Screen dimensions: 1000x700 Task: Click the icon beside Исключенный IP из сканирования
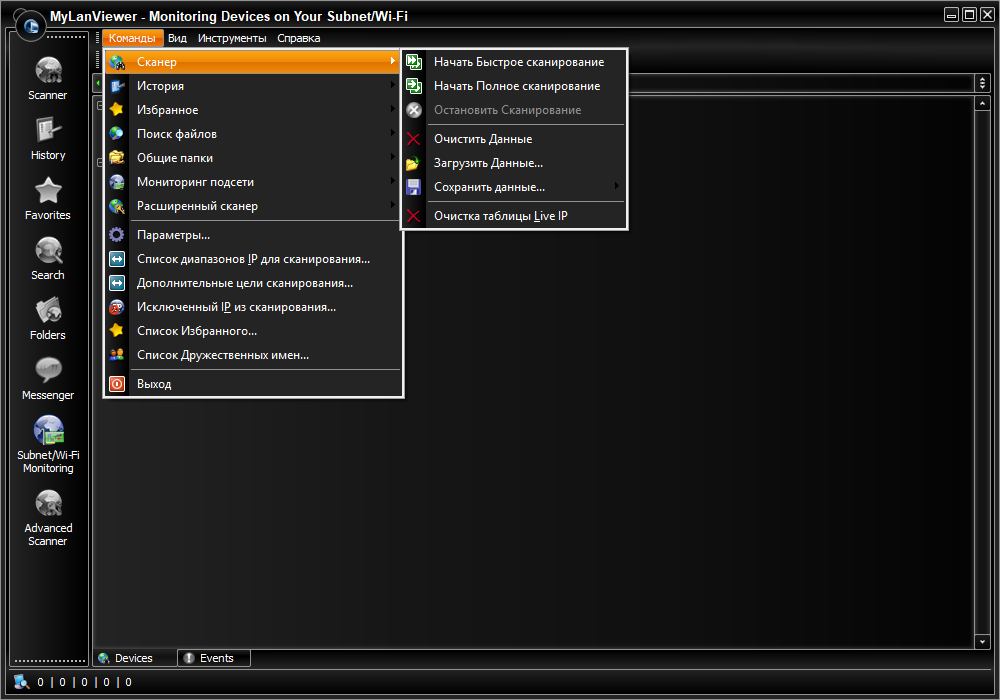pos(117,307)
